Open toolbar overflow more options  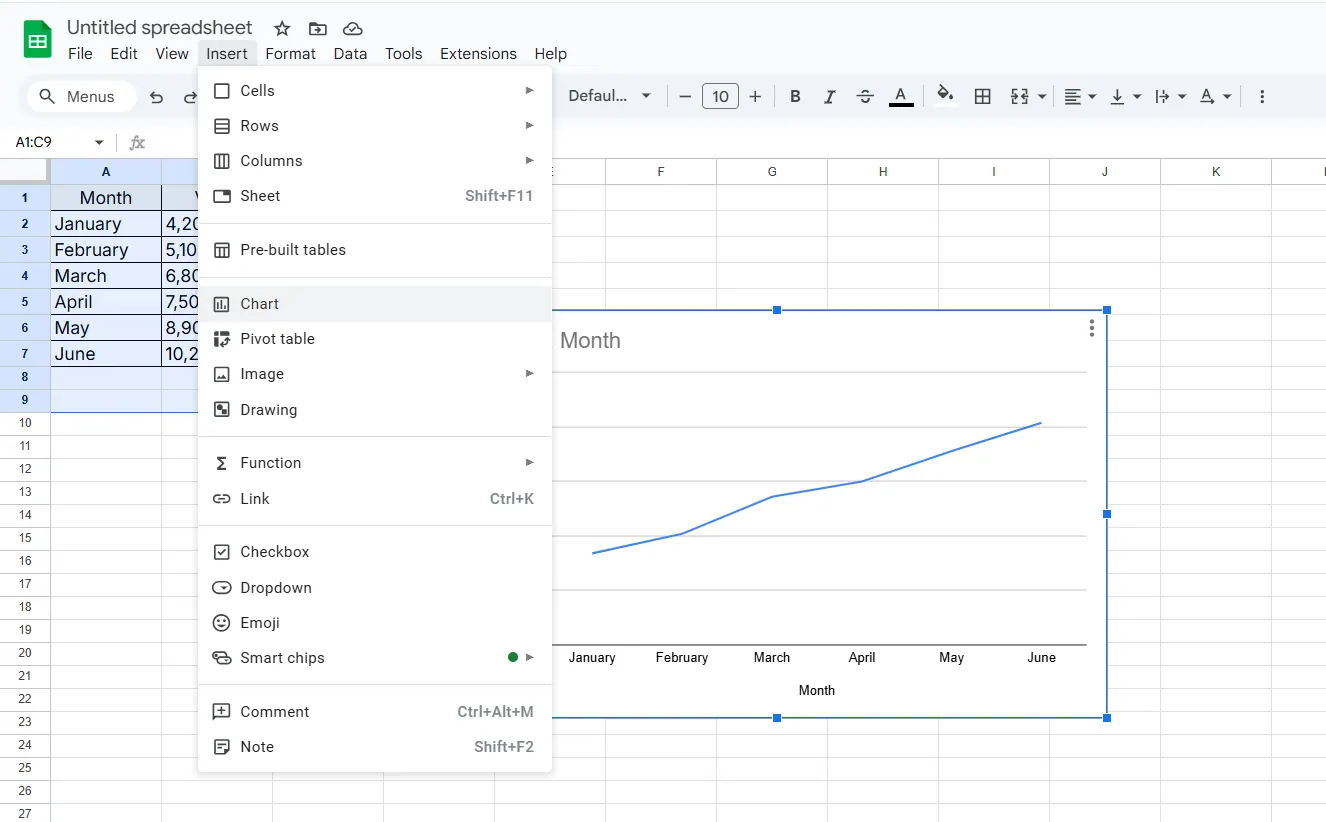1261,96
